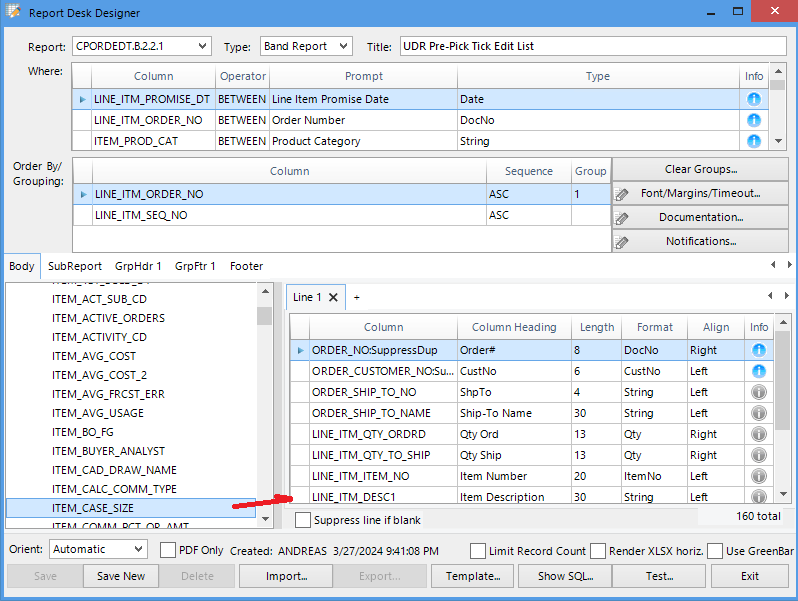Switch to the GrpHdr 1 tab
Screen dimensions: 798x601
click(138, 266)
